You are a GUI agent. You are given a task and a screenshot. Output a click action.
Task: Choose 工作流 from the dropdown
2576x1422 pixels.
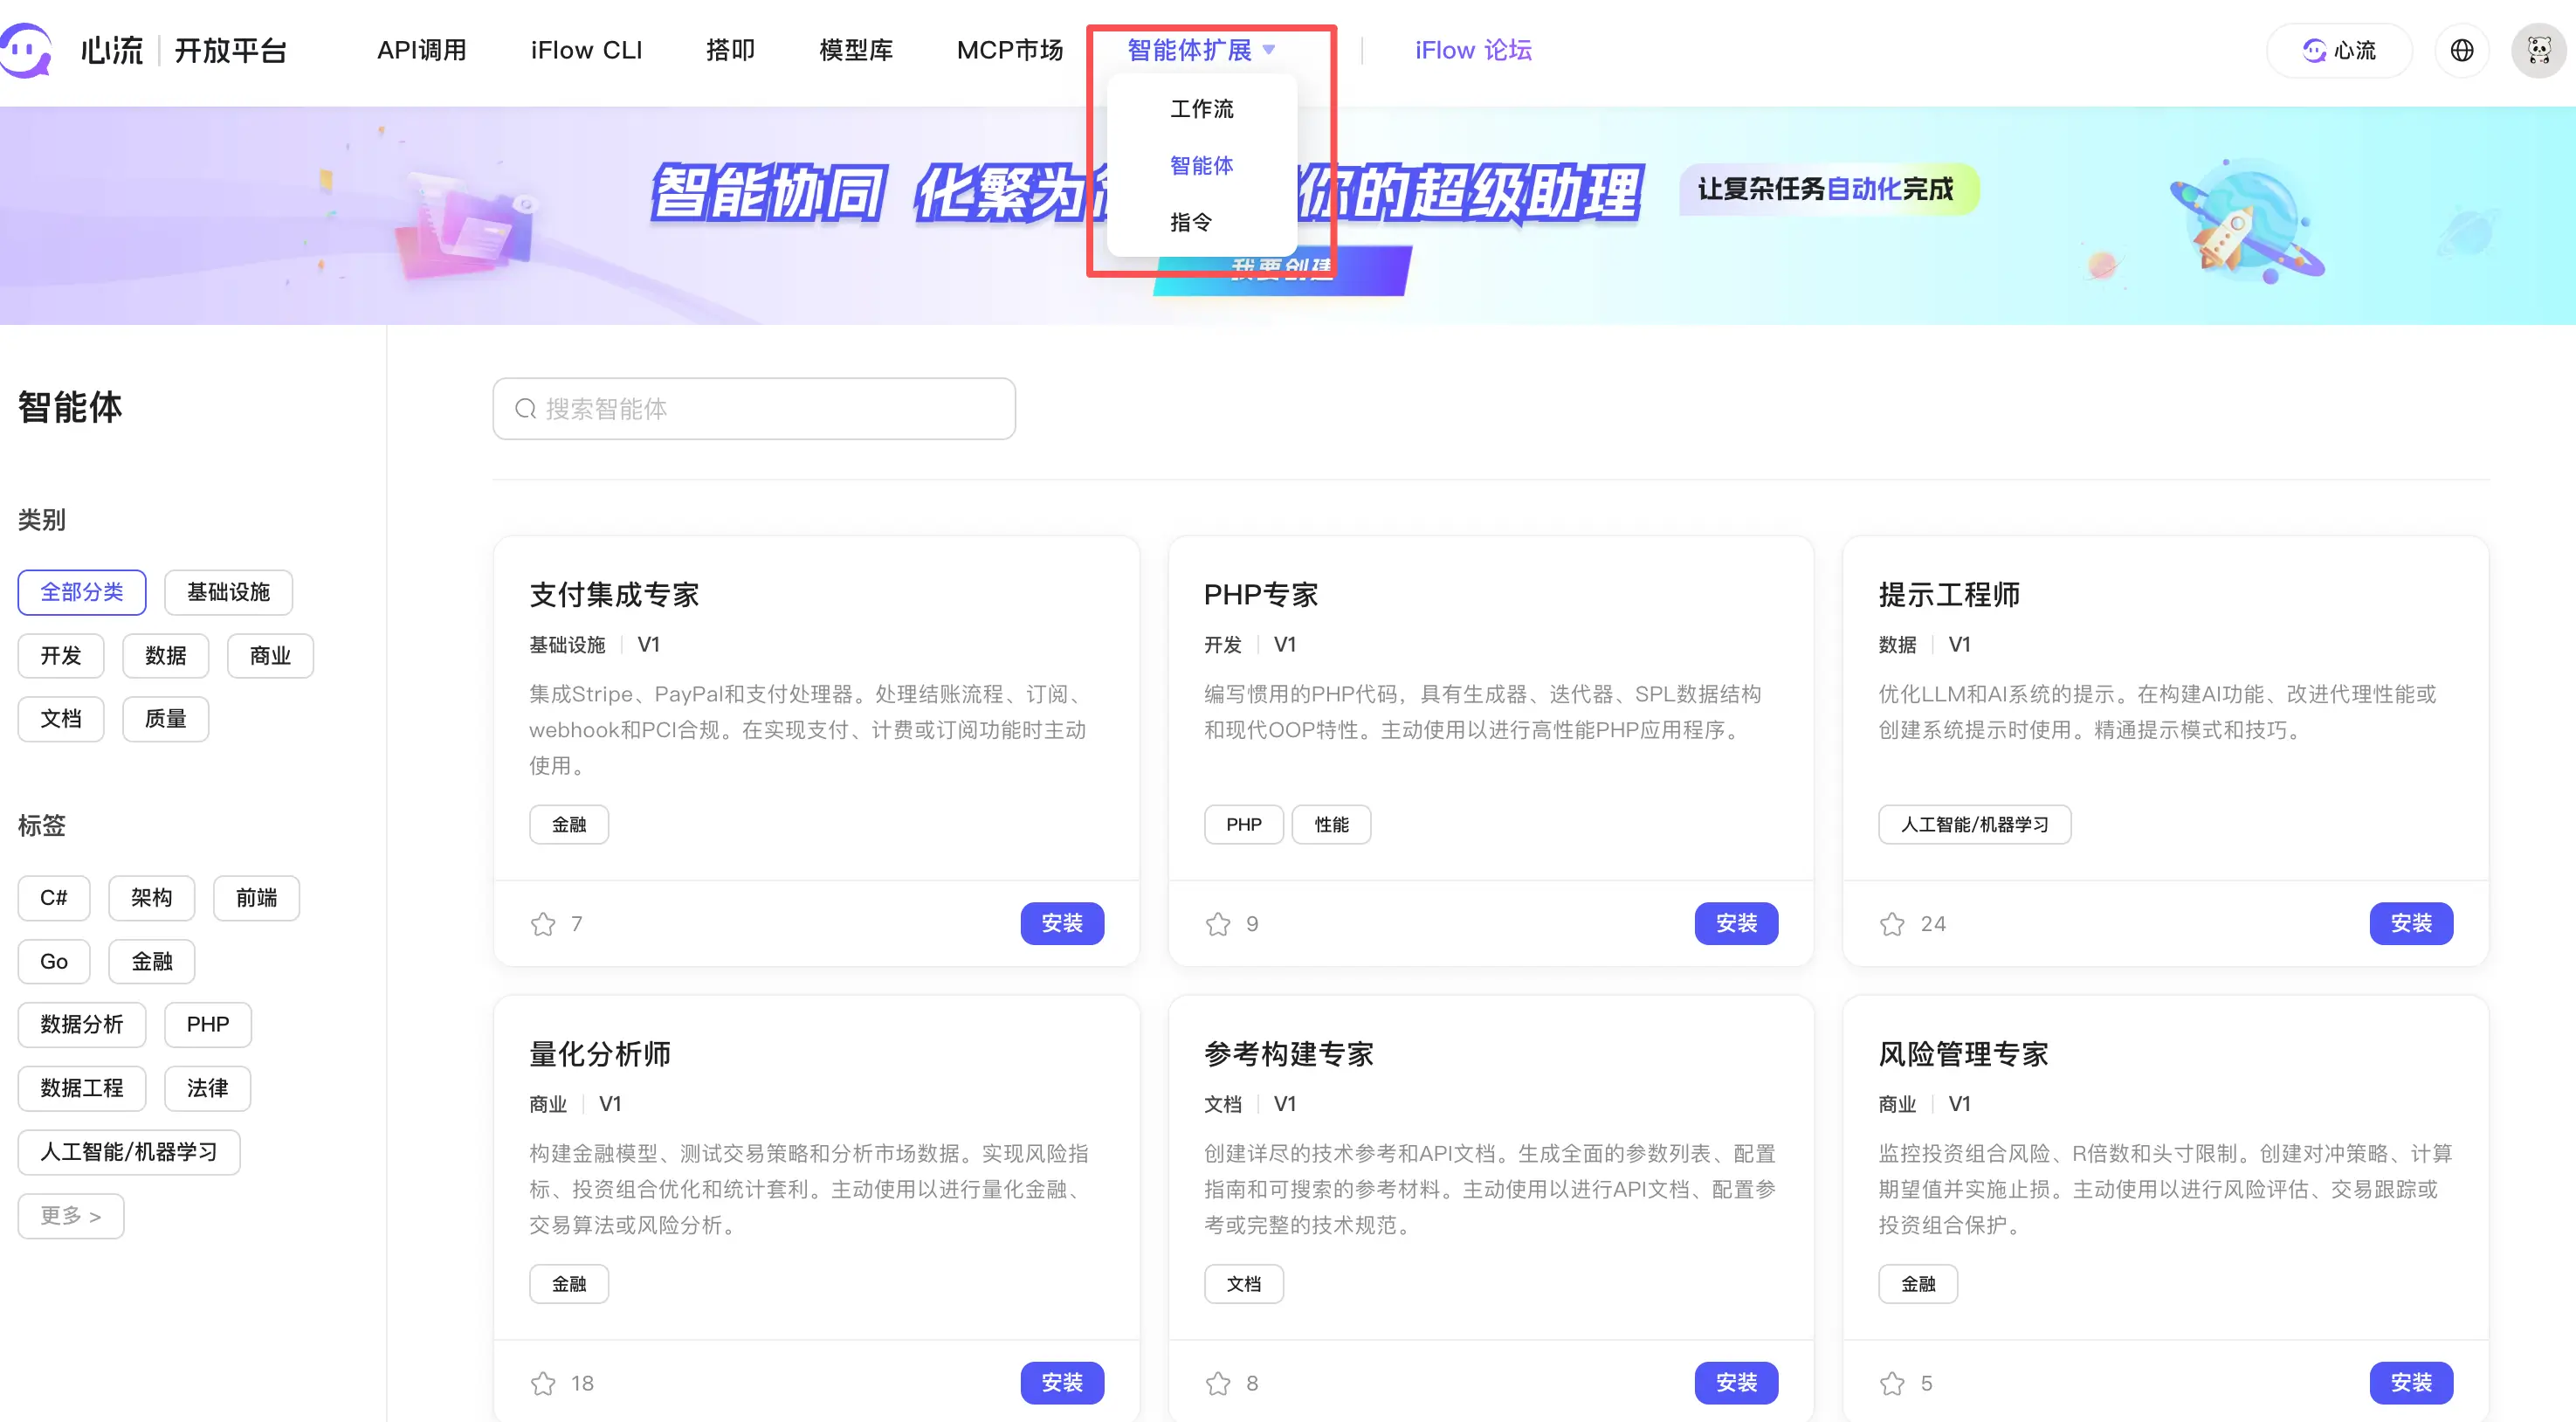(x=1201, y=108)
